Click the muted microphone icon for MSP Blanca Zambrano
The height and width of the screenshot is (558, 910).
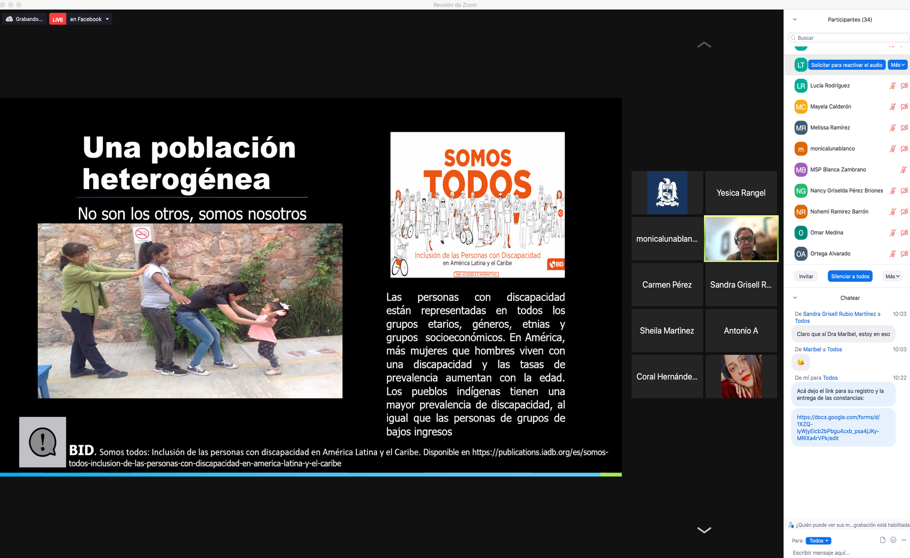[x=903, y=170]
